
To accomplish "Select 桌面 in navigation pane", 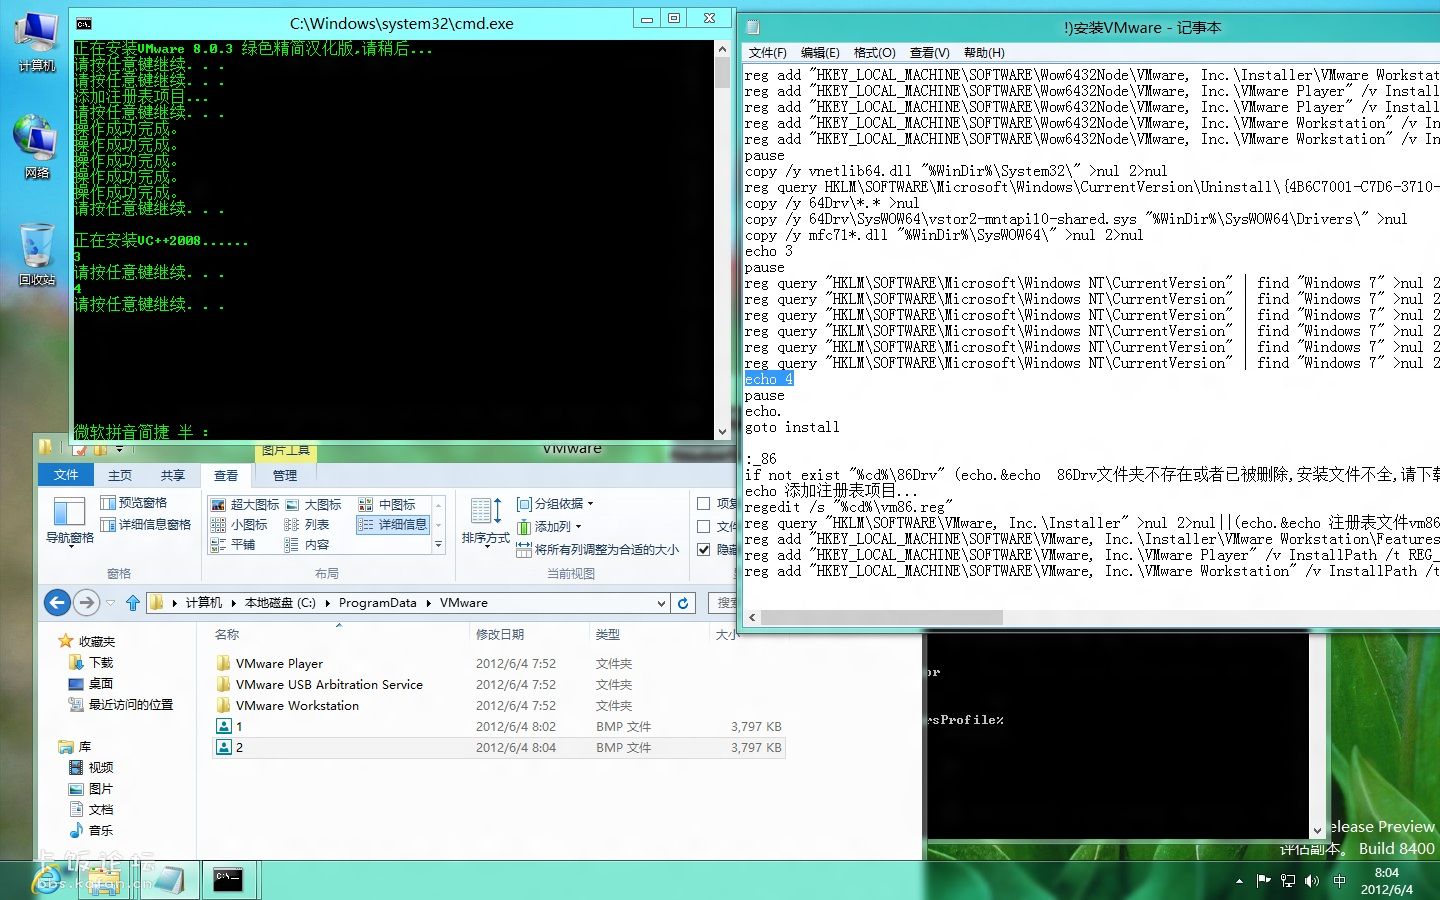I will tap(101, 684).
